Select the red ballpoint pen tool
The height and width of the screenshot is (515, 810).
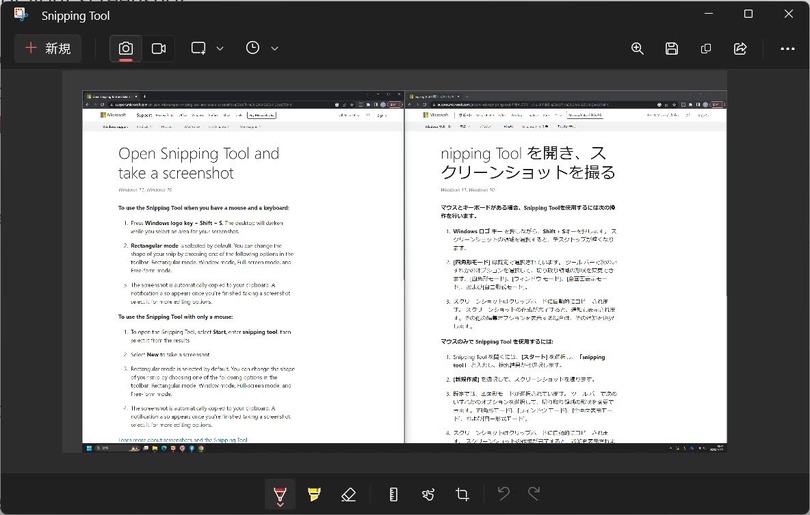coord(280,495)
